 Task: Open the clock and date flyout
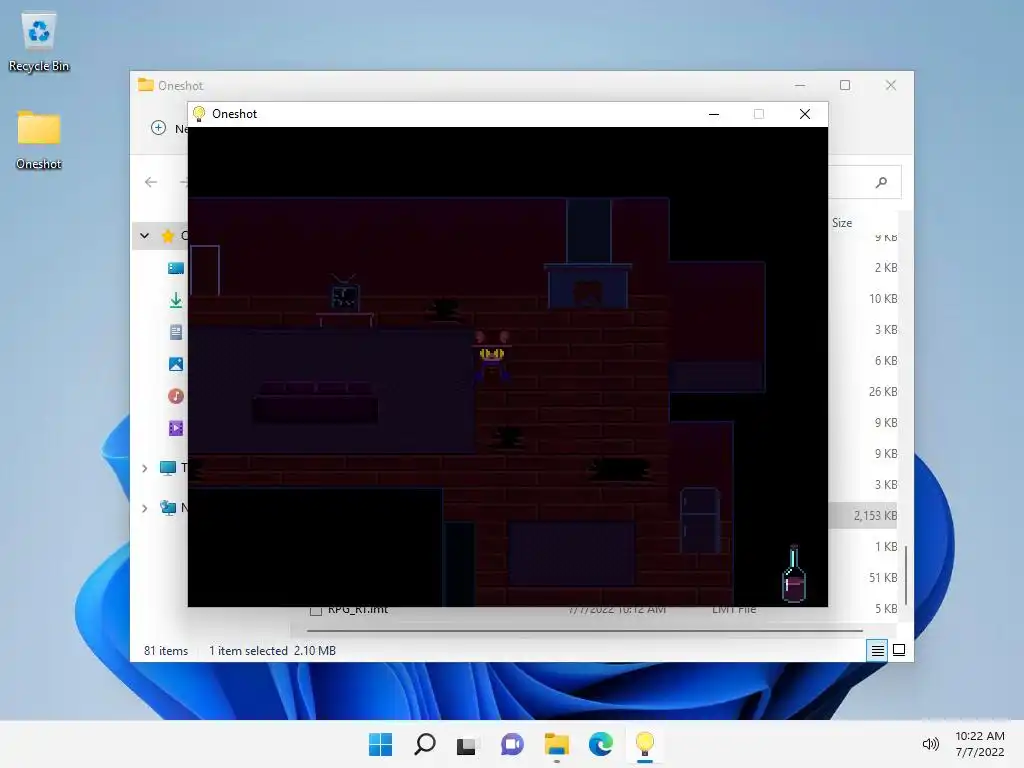point(980,744)
